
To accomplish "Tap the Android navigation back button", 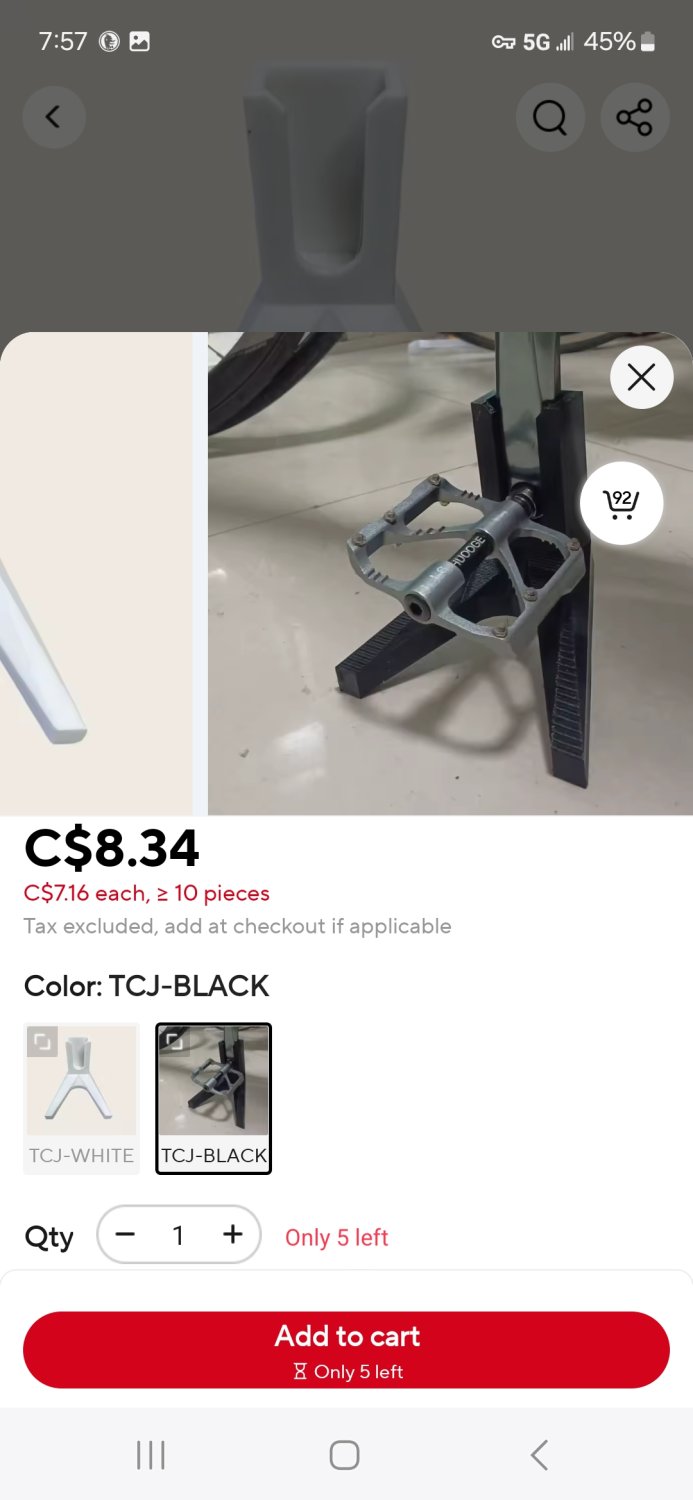I will coord(539,1455).
